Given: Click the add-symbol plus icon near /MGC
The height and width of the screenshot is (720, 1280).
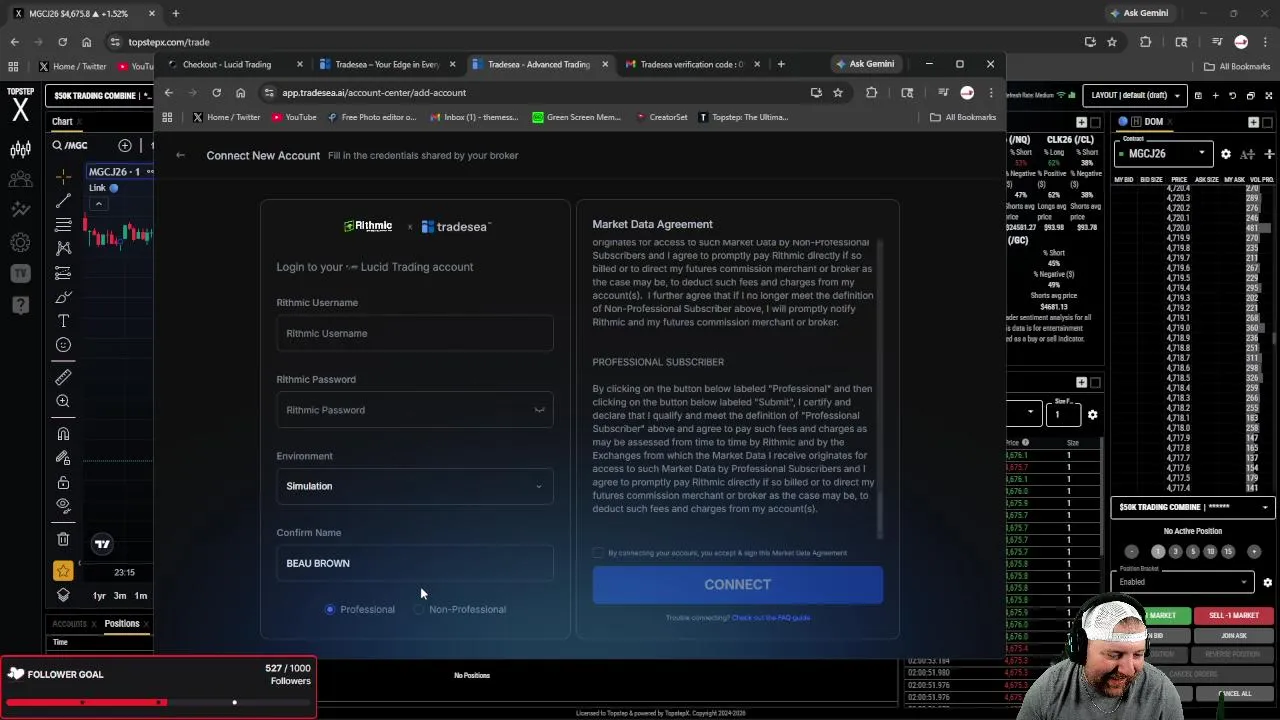Looking at the screenshot, I should [125, 146].
